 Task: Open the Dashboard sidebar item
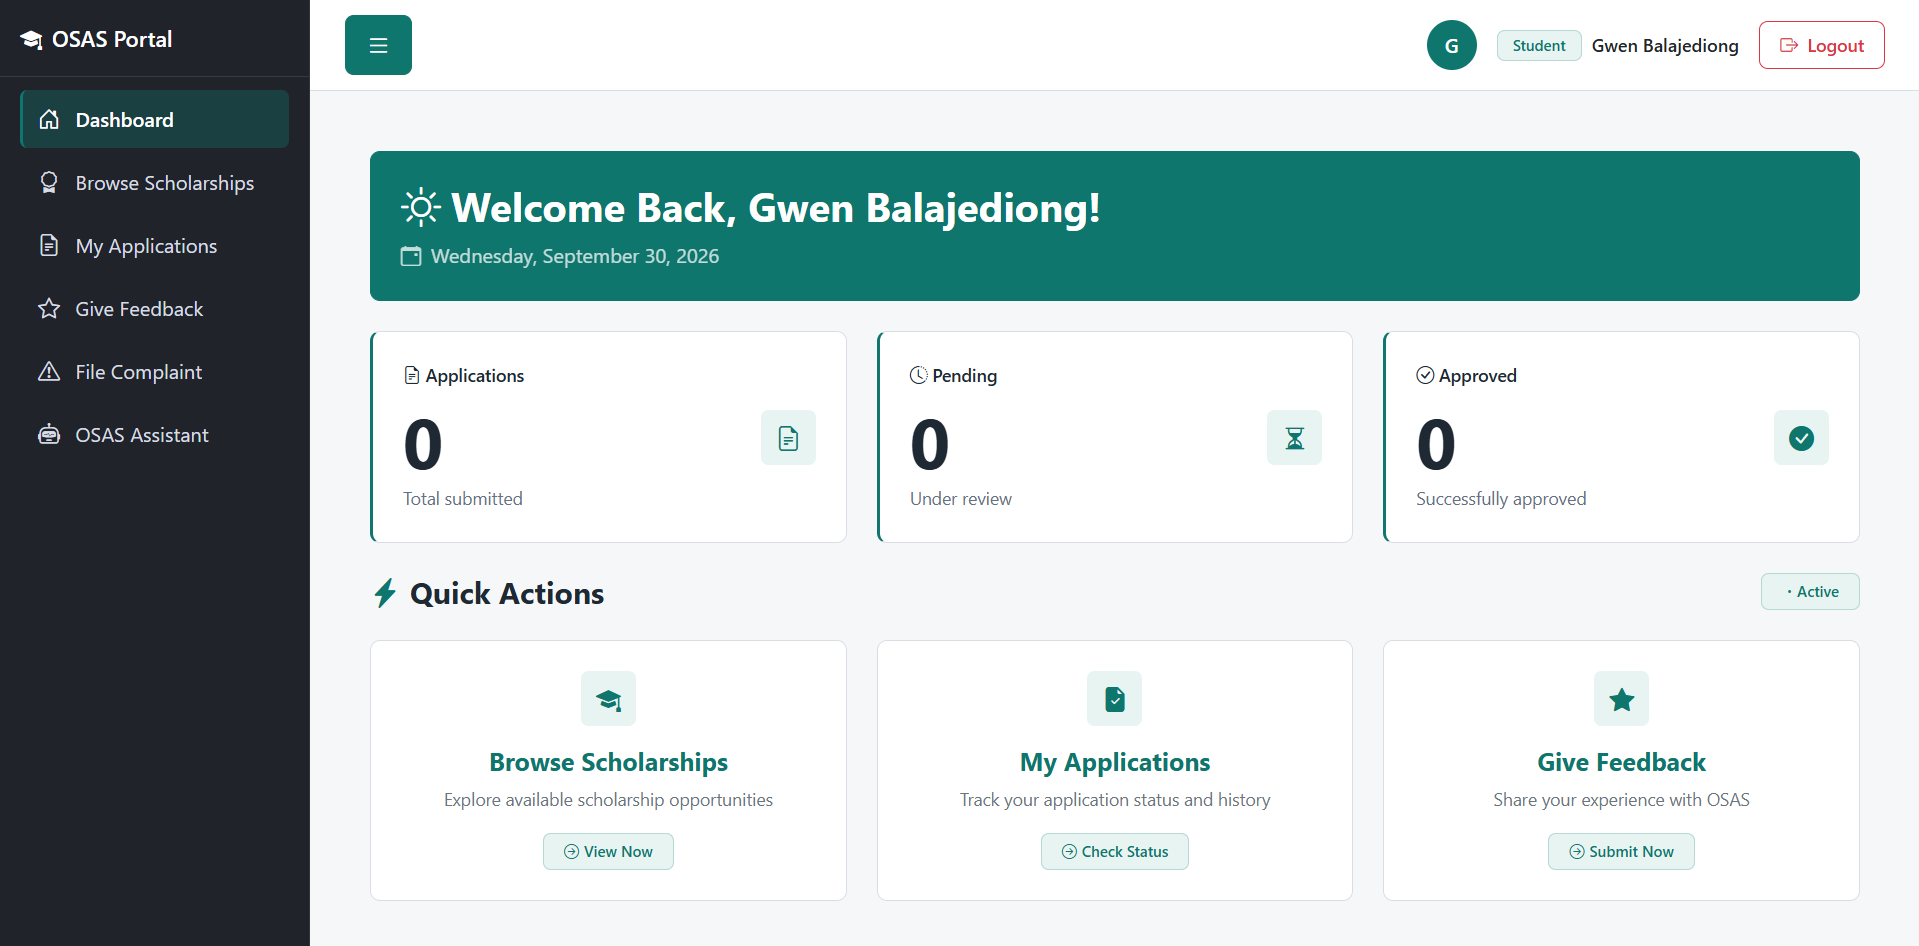(154, 119)
